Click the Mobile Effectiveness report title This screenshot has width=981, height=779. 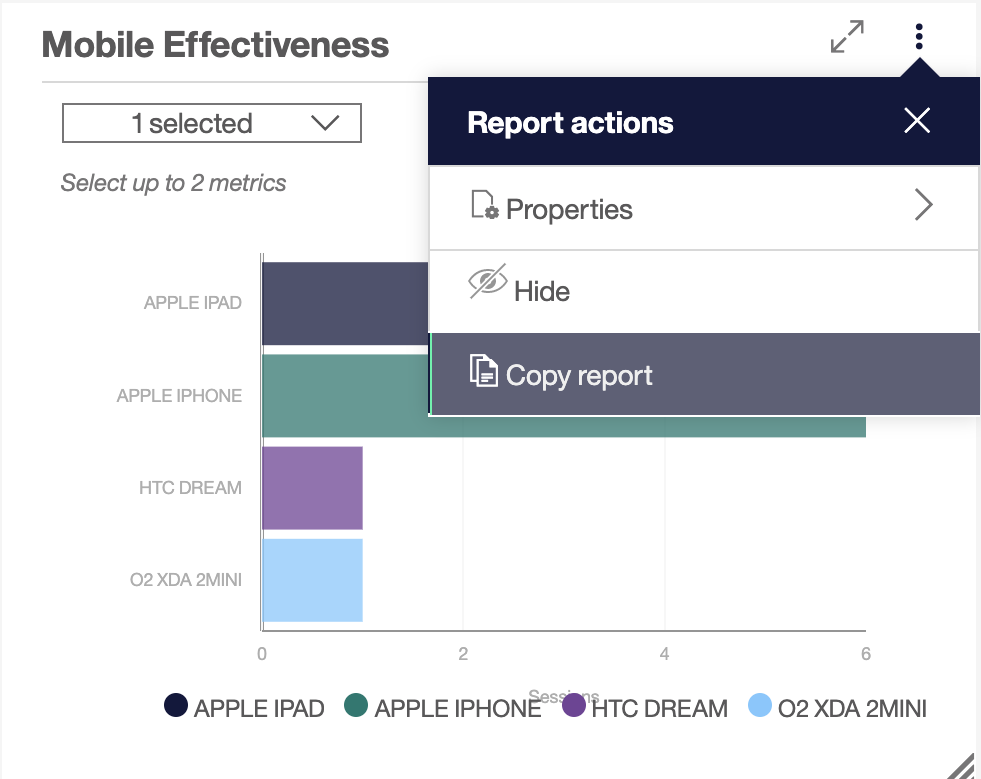click(x=215, y=45)
